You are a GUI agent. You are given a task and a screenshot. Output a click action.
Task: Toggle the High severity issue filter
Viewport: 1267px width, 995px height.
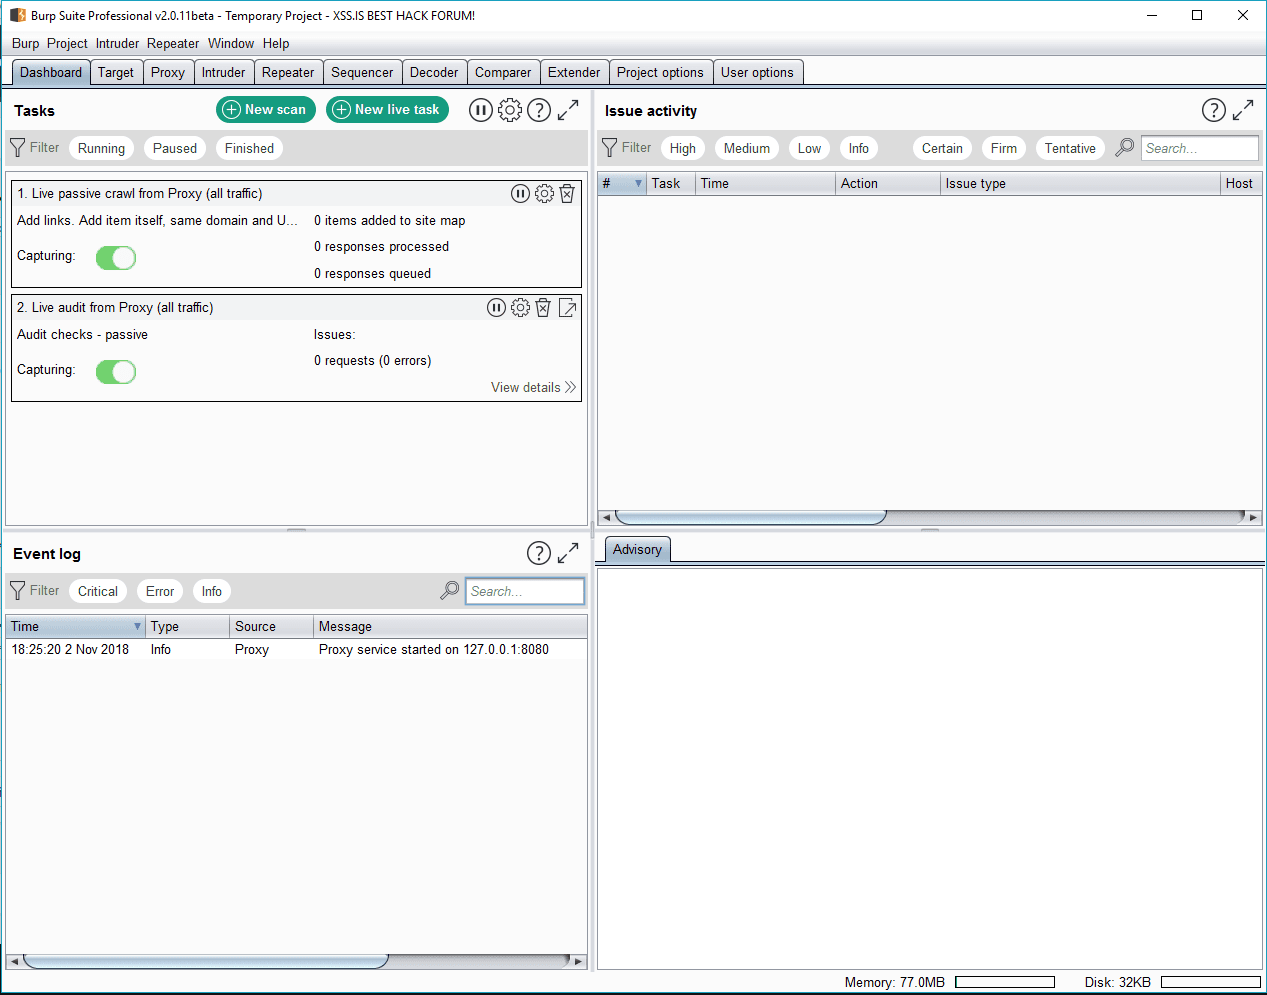tap(683, 148)
